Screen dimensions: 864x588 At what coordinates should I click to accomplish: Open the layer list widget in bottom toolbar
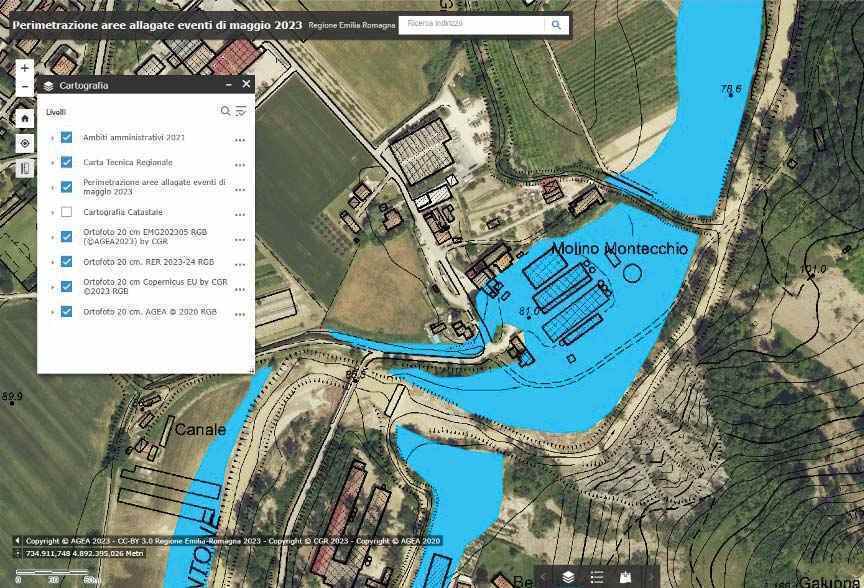(x=568, y=577)
